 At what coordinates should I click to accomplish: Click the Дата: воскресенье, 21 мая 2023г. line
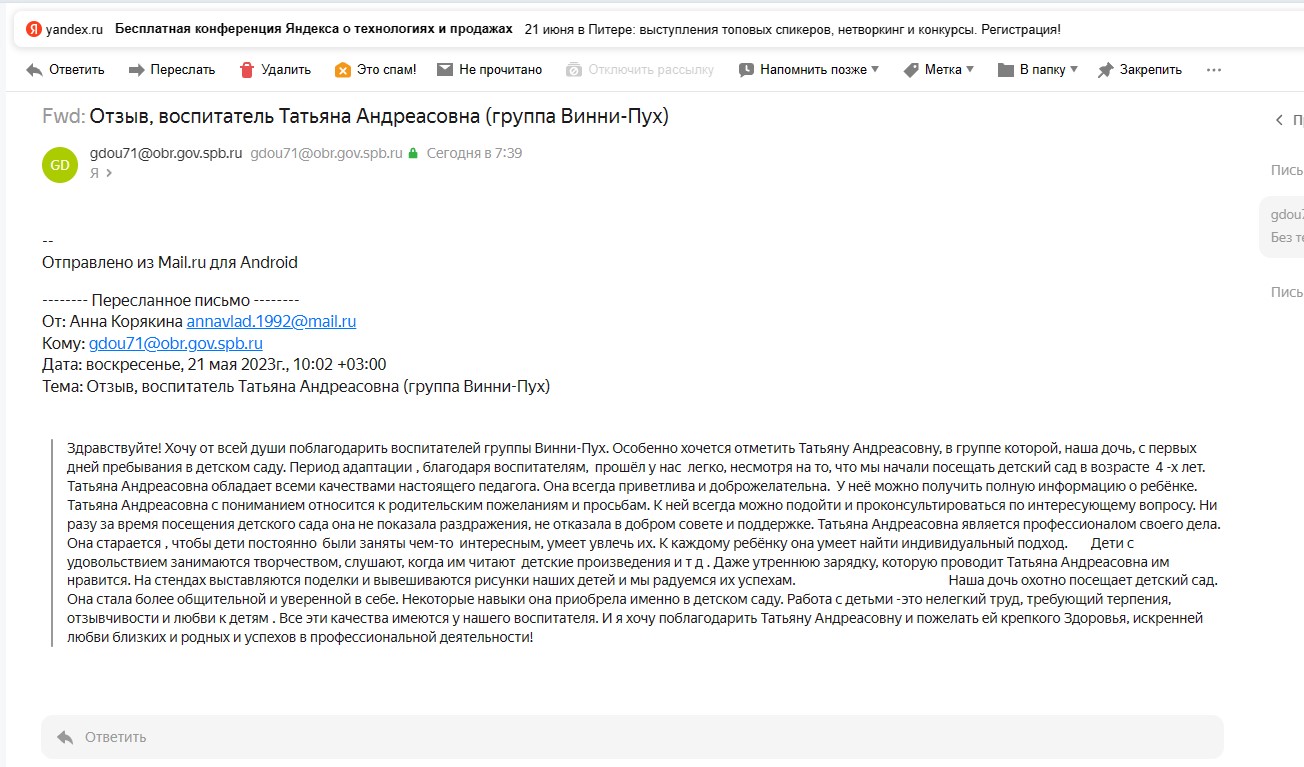214,364
